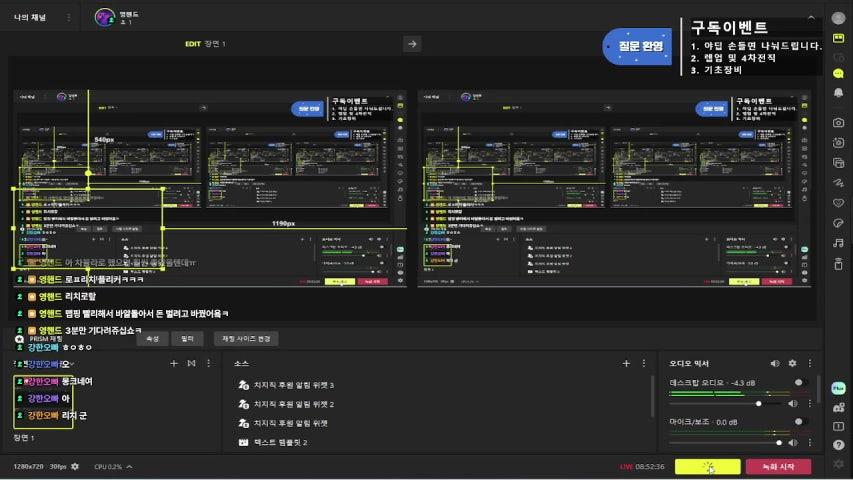Click the audio mixer scrollbar
Image resolution: width=853 pixels, height=480 pixels.
(819, 389)
